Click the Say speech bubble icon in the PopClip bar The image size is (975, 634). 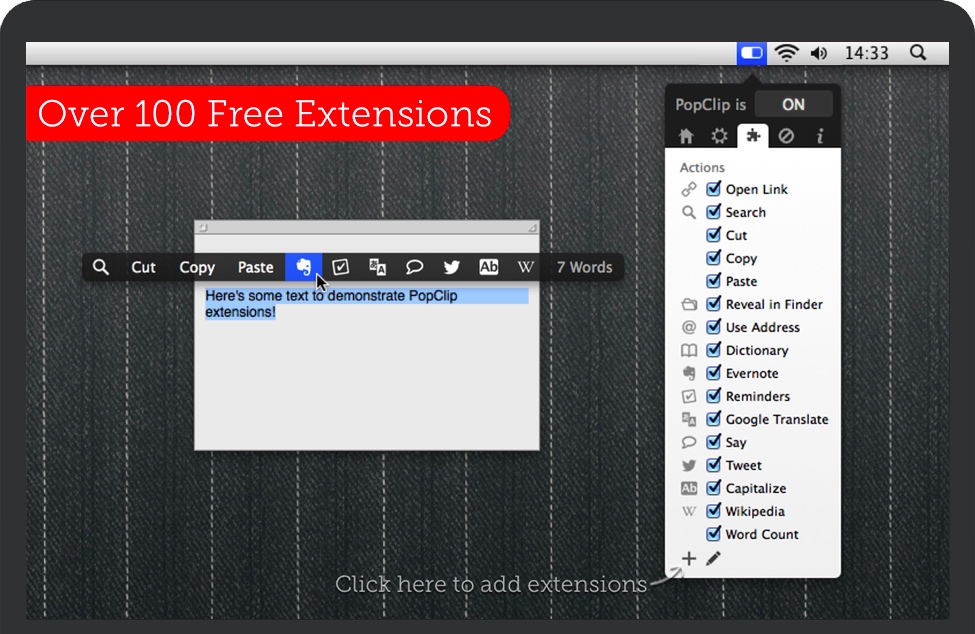click(414, 267)
